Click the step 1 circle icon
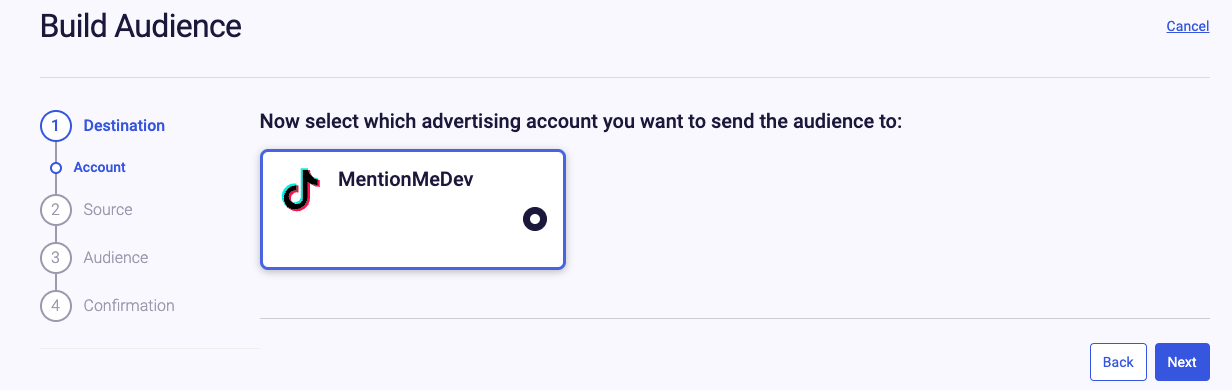 [56, 126]
